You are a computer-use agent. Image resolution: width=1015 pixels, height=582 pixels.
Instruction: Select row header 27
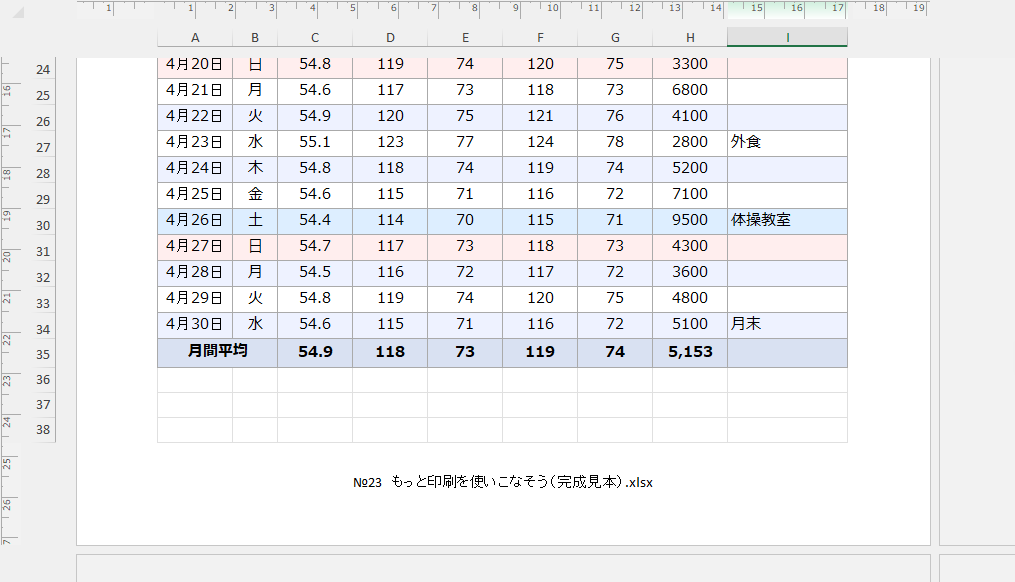tap(43, 148)
